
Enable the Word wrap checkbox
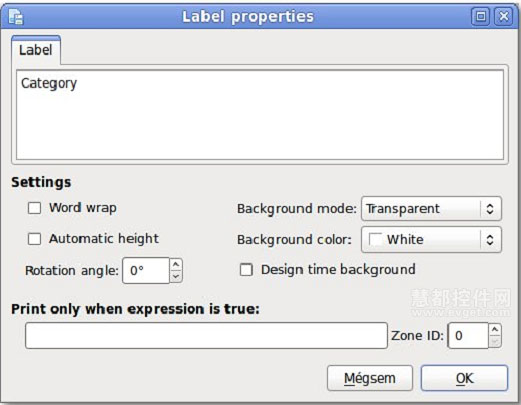(x=34, y=208)
